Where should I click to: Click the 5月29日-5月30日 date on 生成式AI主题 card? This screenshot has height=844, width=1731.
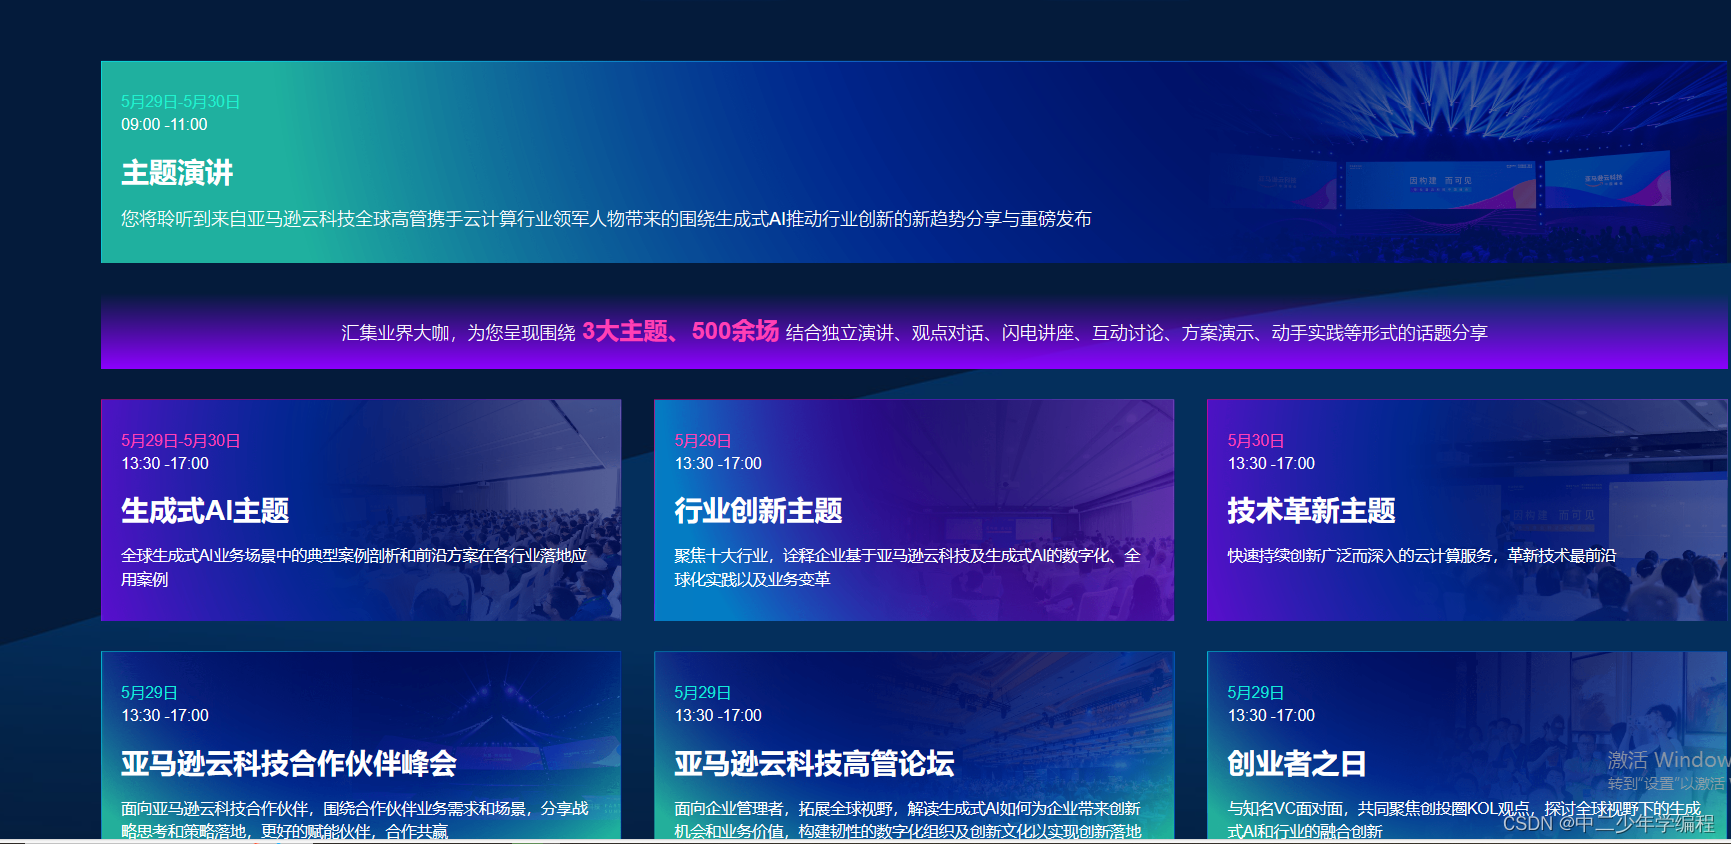coord(180,441)
